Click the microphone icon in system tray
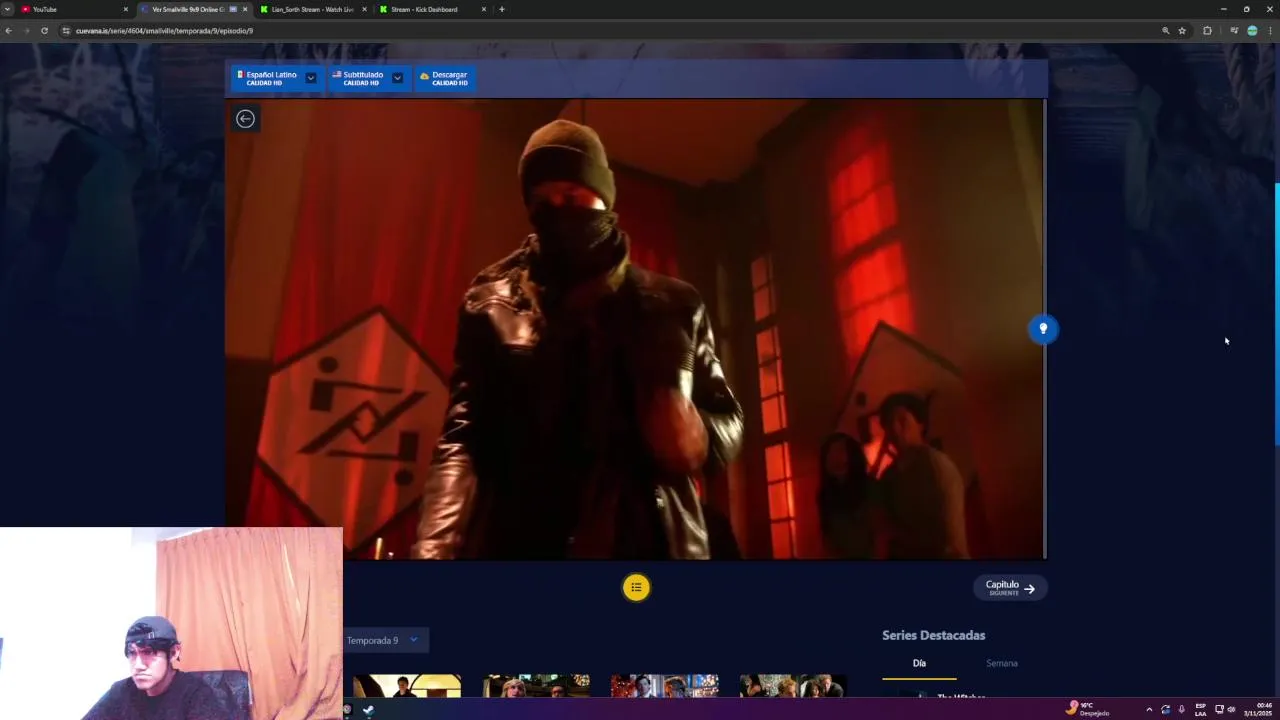Viewport: 1280px width, 720px height. point(1182,709)
